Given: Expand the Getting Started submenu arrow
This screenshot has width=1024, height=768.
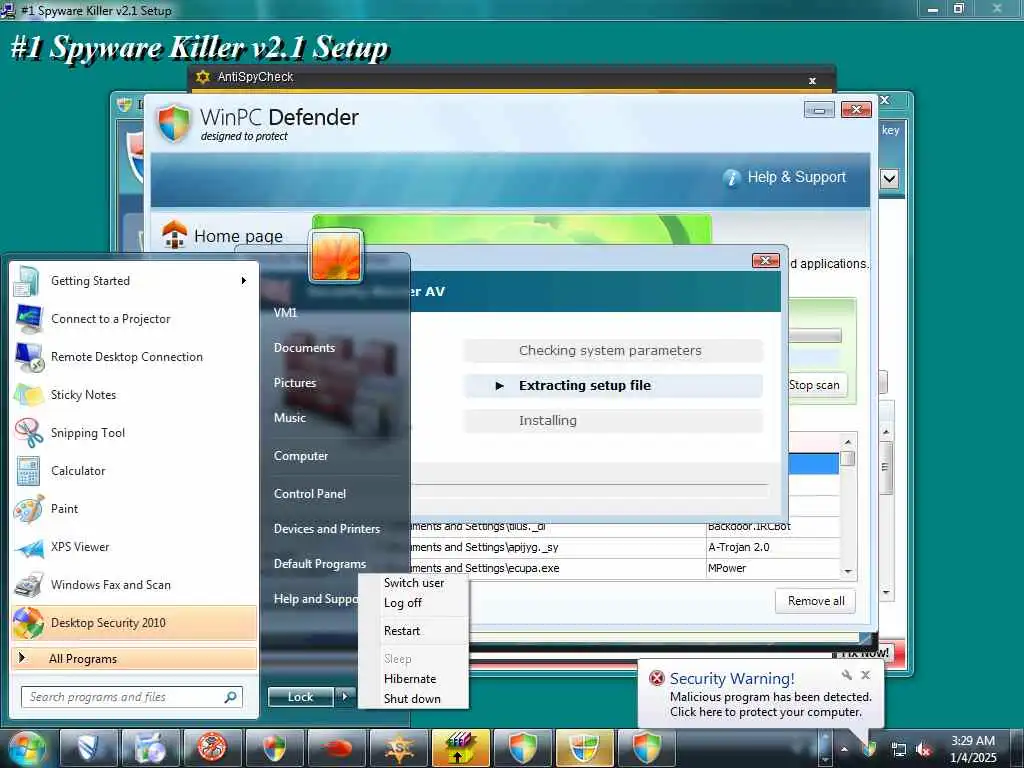Looking at the screenshot, I should pos(244,281).
